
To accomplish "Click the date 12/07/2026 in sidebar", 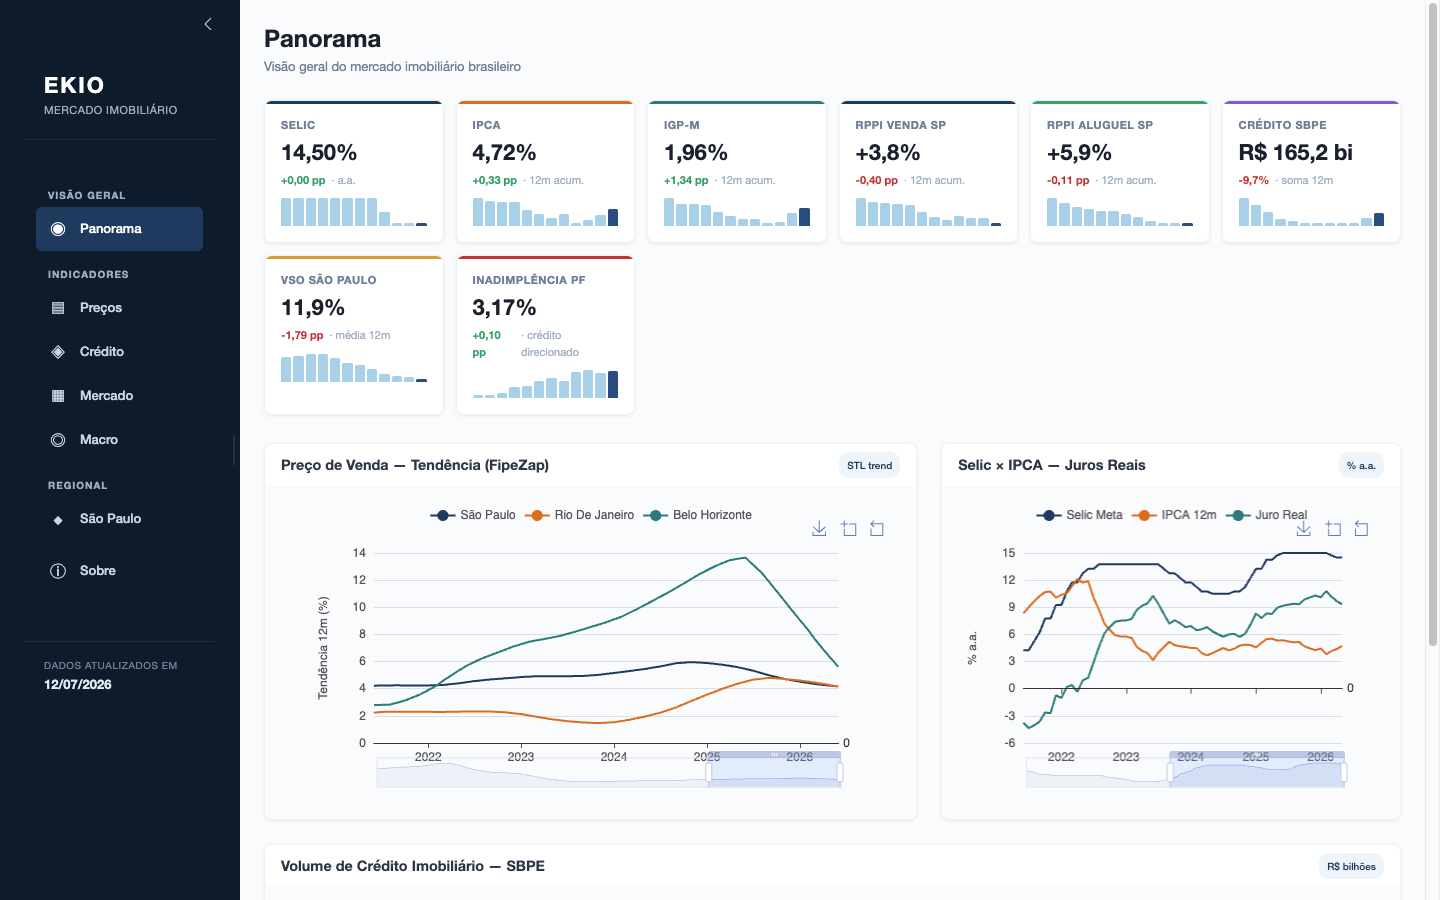I will tap(78, 685).
